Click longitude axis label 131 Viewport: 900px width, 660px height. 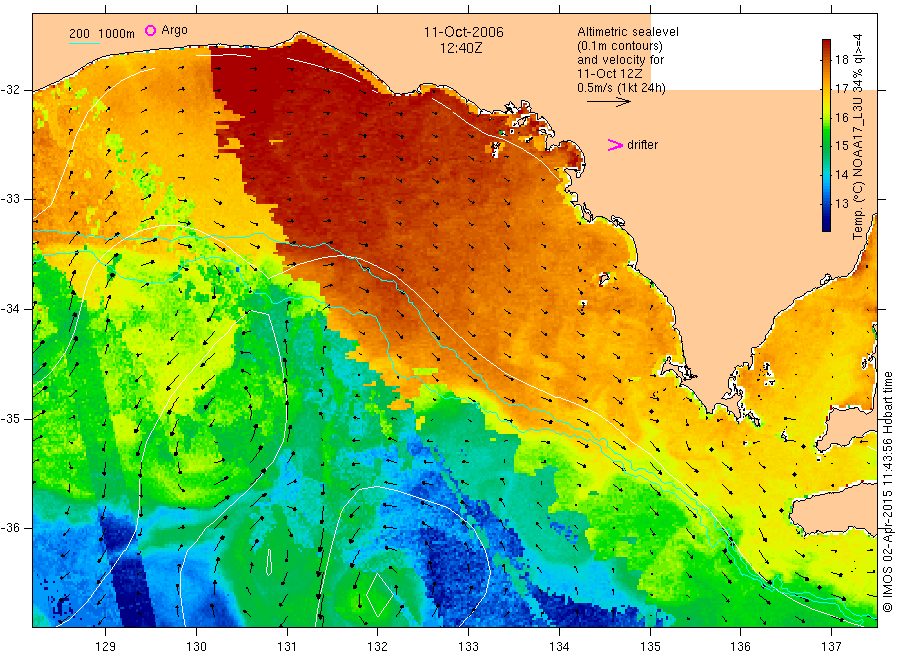(287, 647)
